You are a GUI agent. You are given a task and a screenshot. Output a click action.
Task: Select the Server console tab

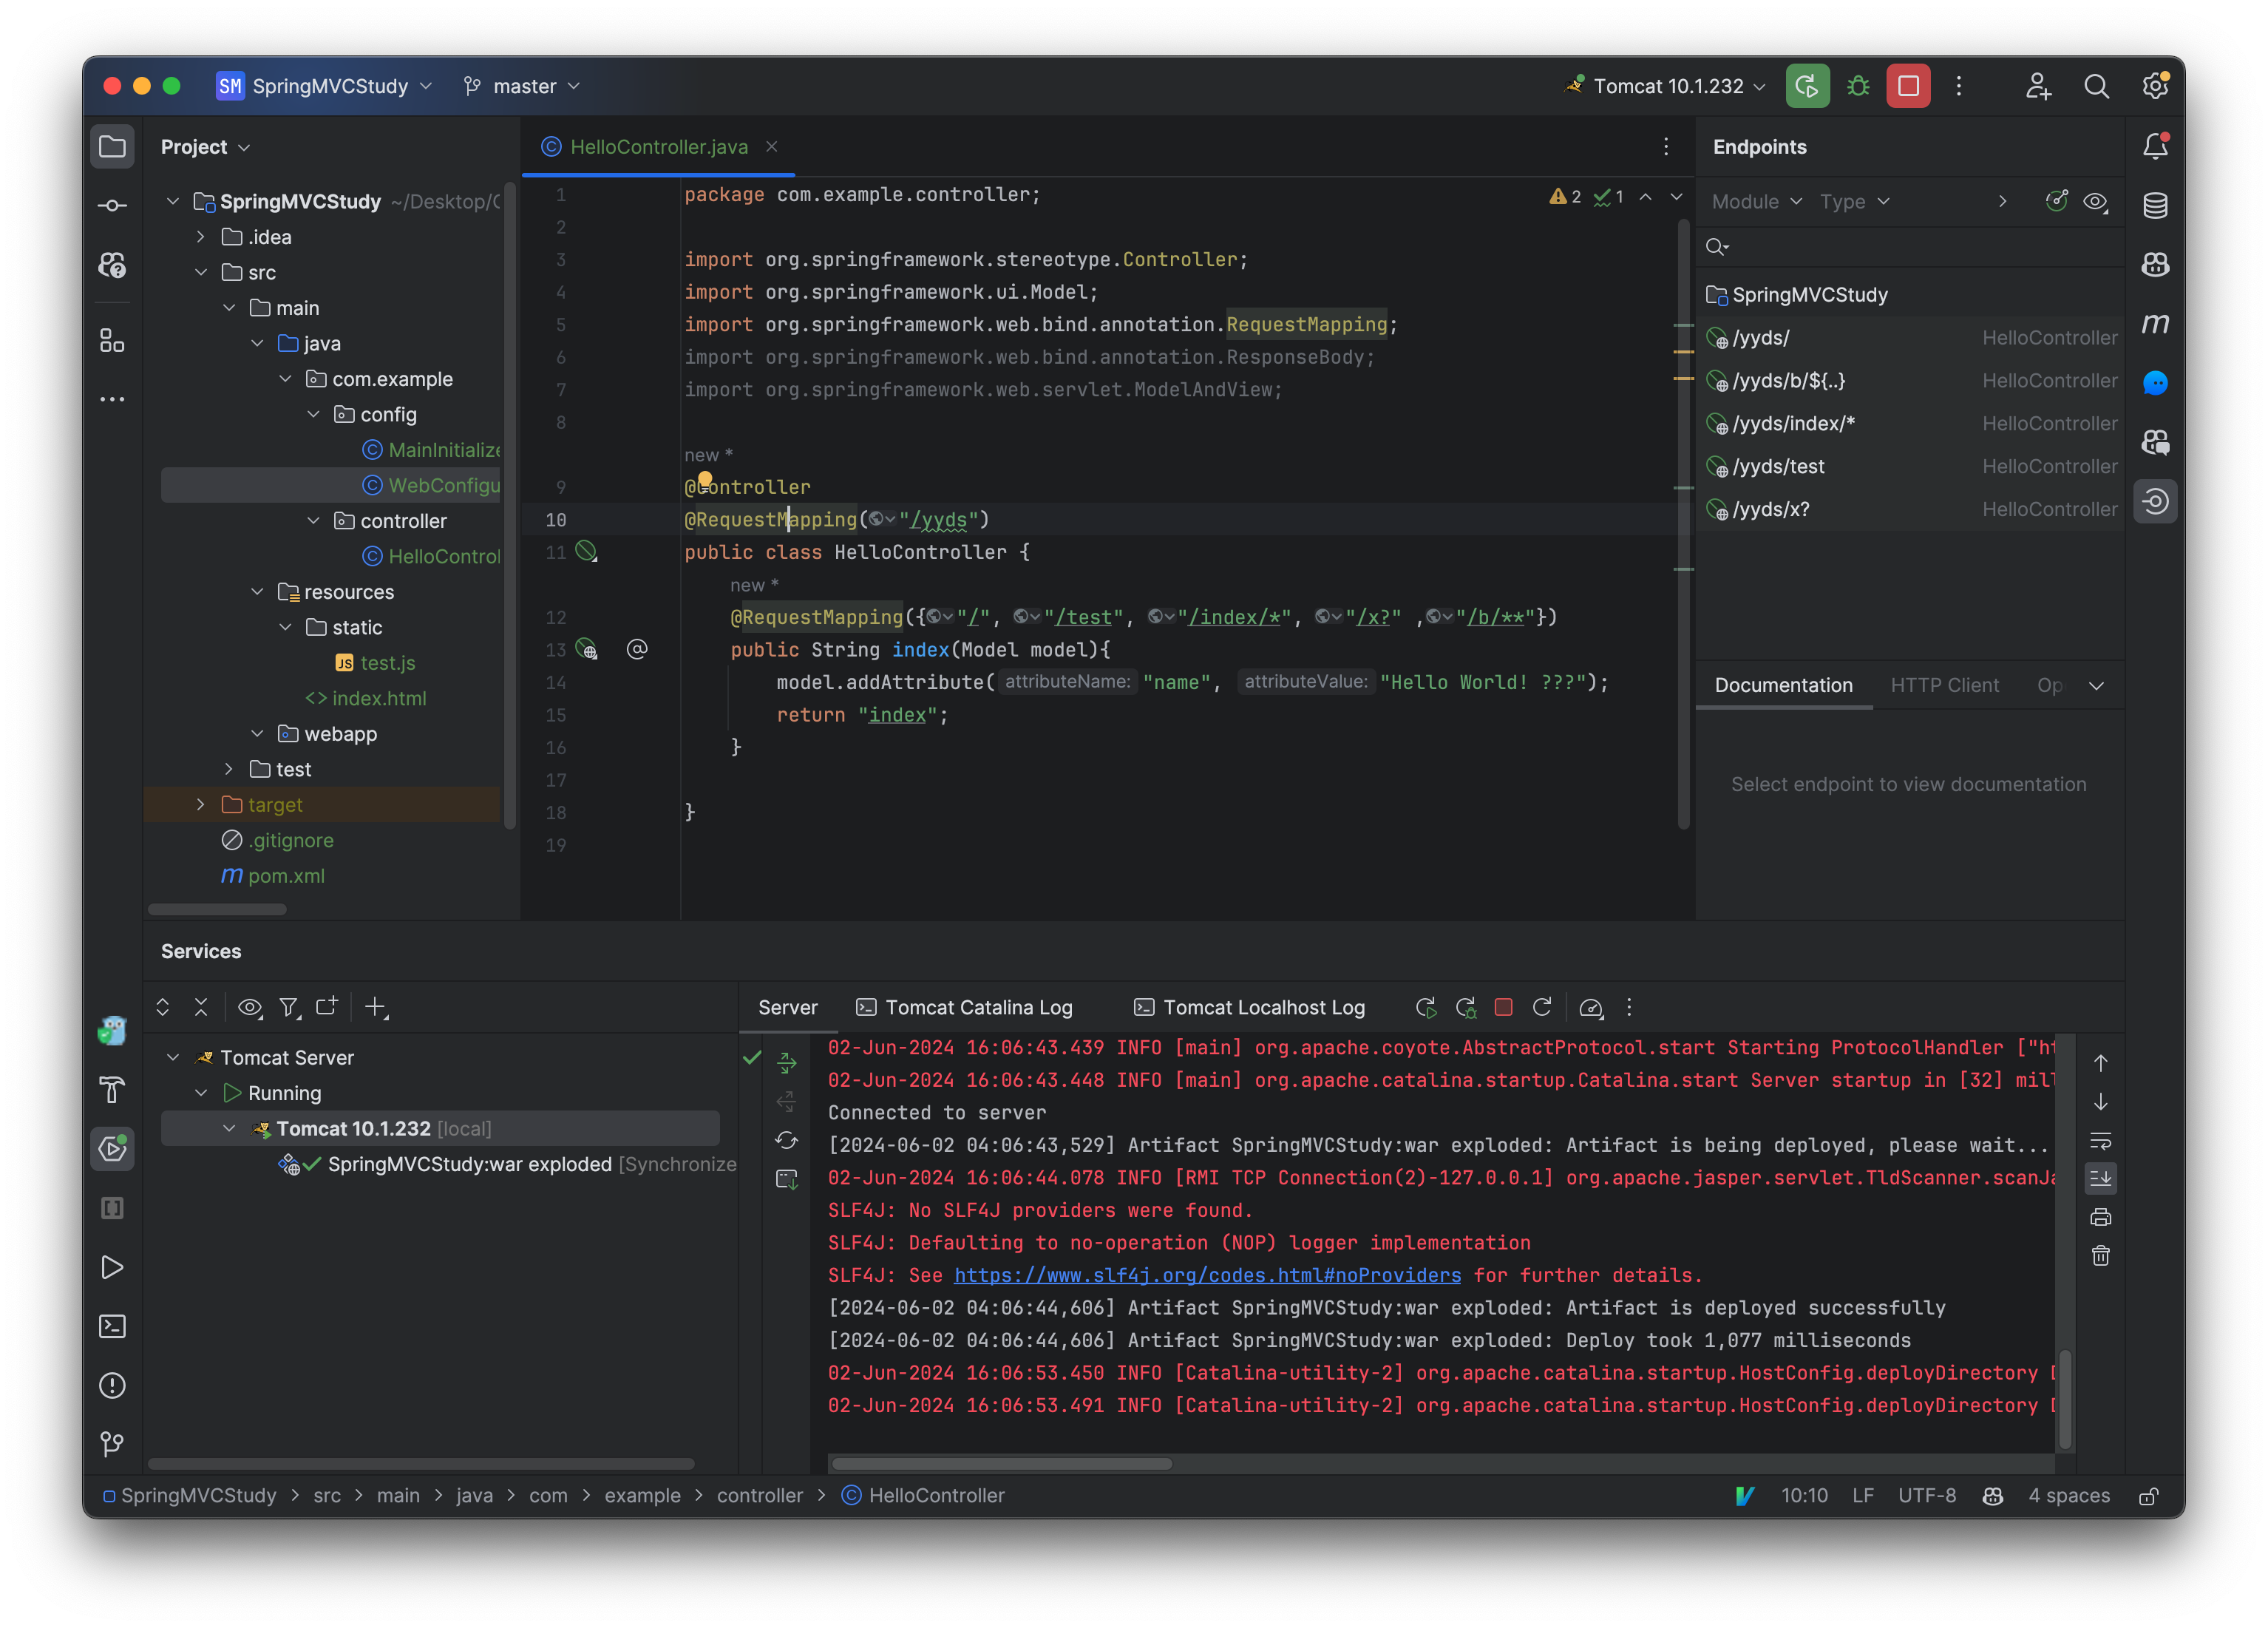(787, 1007)
